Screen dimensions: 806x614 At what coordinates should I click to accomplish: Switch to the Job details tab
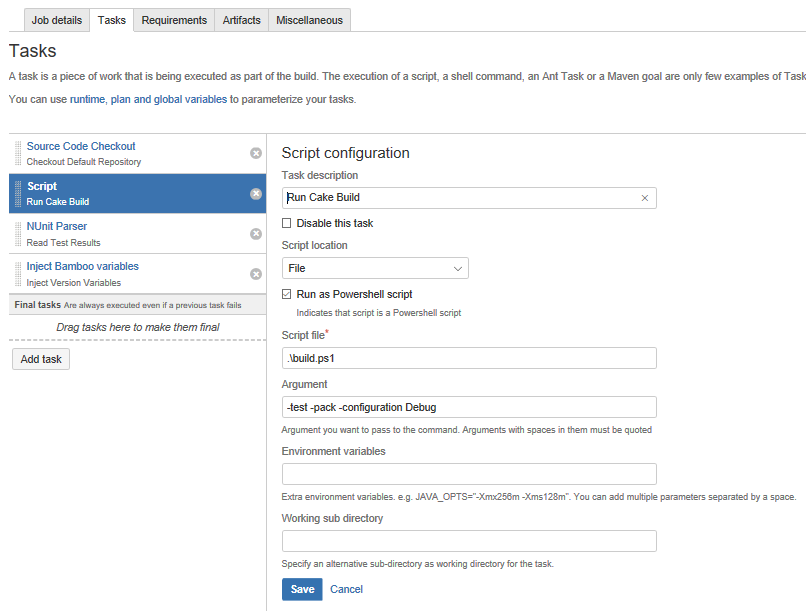tap(56, 20)
